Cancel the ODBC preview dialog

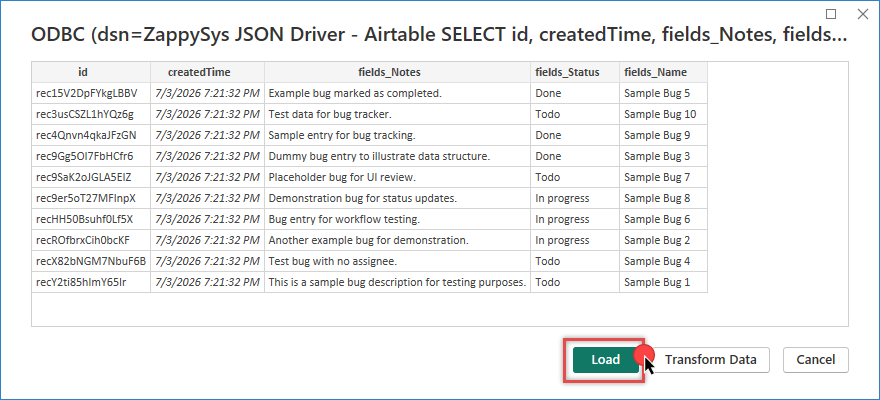click(x=815, y=360)
